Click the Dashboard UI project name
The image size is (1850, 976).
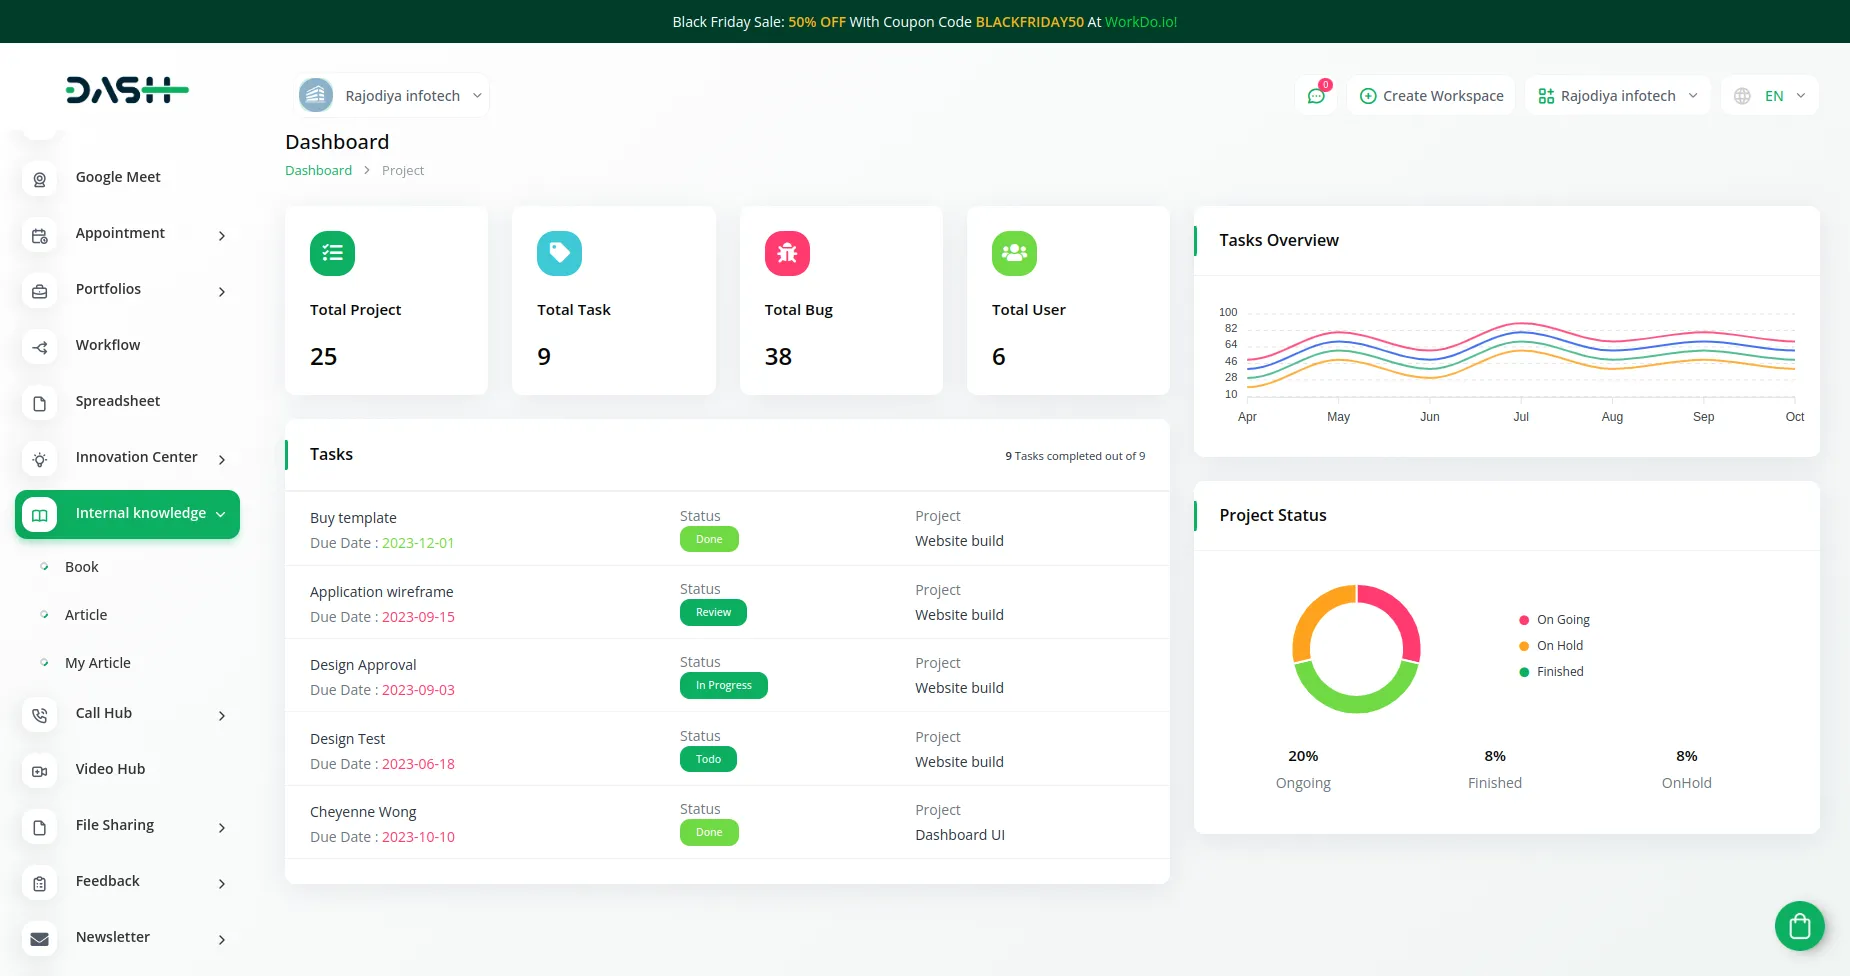point(960,835)
